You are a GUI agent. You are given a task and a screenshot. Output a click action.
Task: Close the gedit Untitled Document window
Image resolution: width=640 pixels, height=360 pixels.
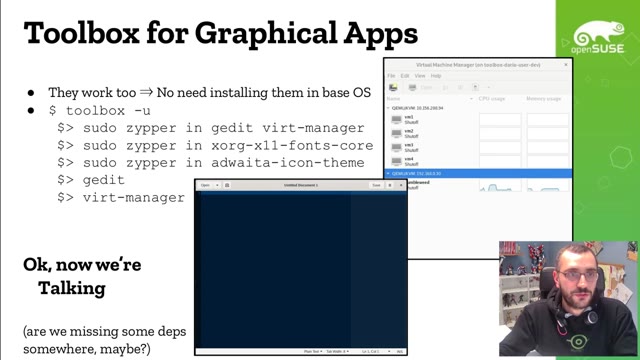click(x=401, y=185)
